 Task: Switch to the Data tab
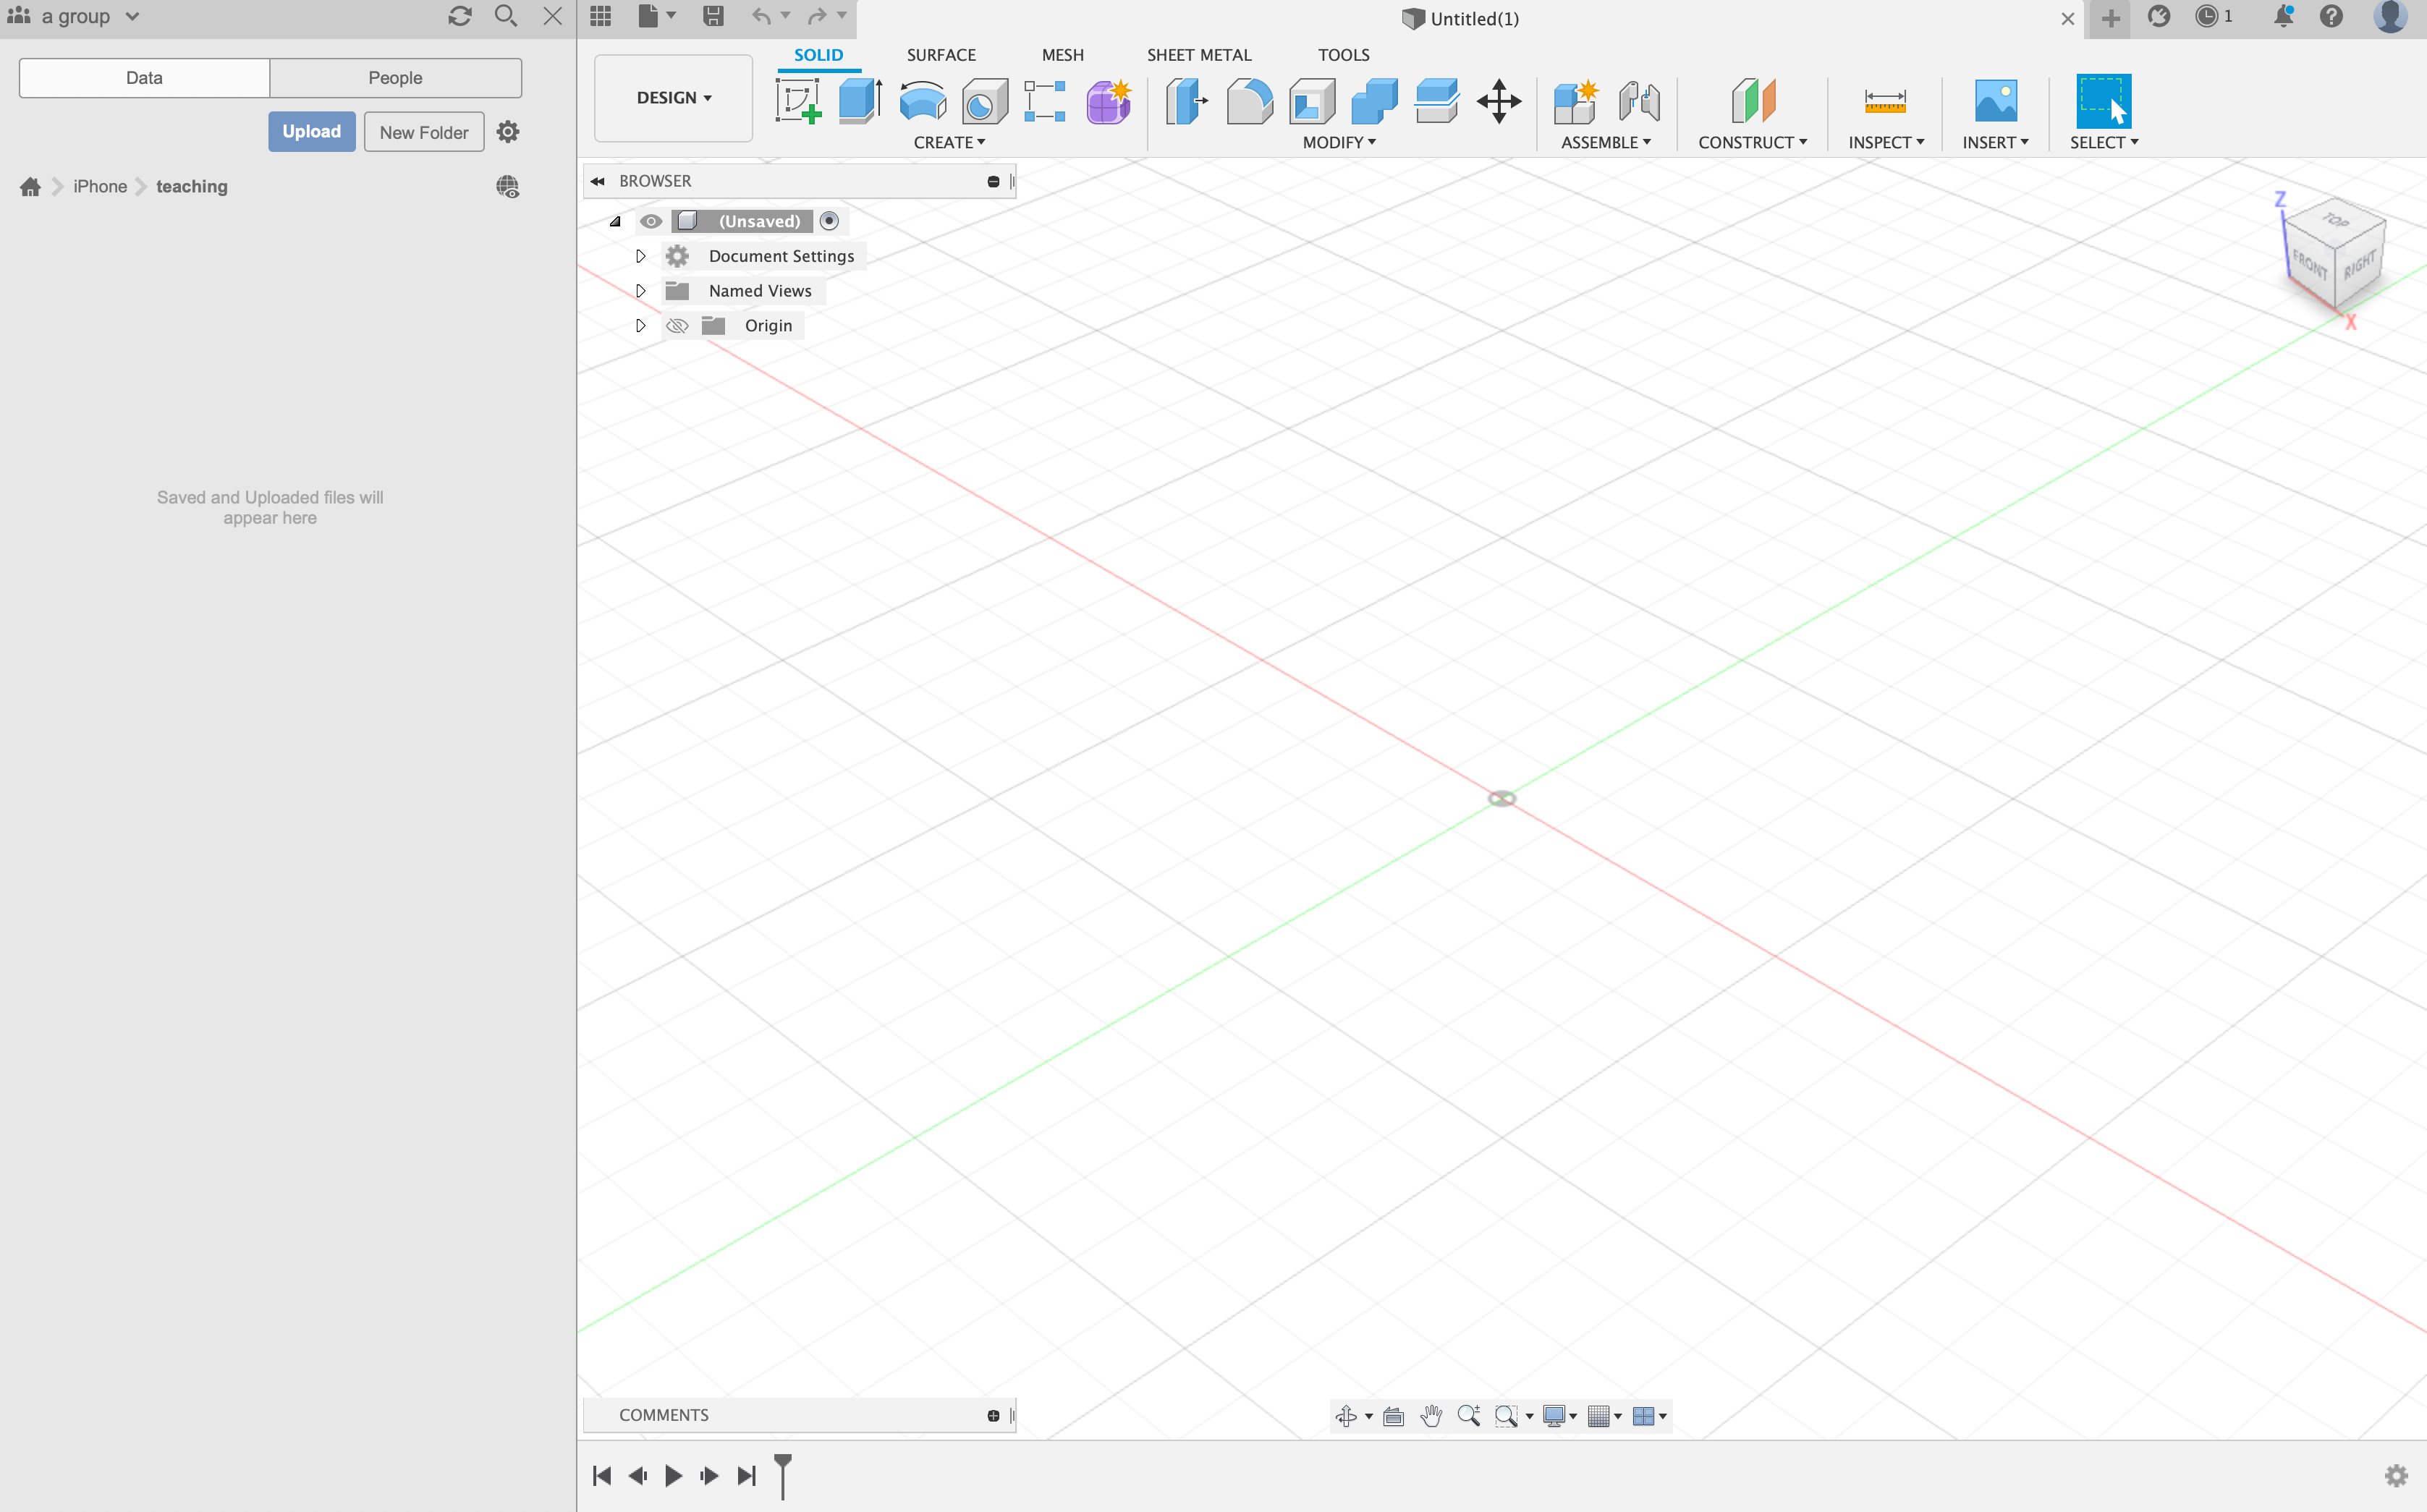tap(144, 78)
